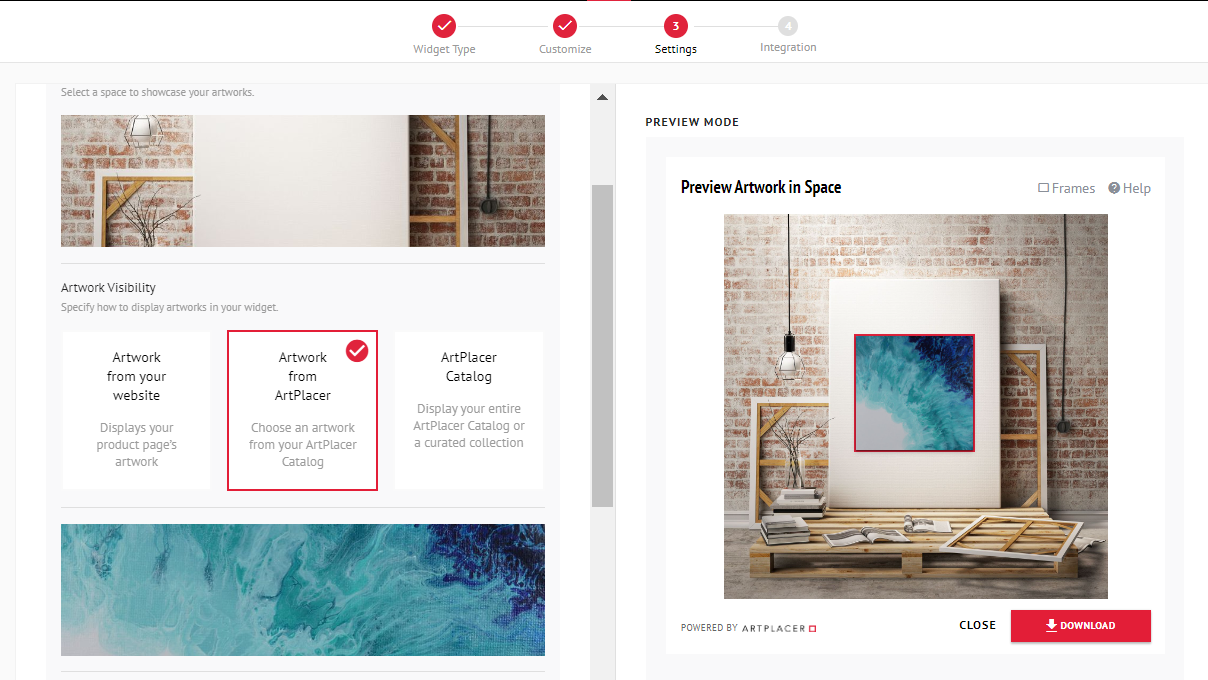Click the Widget Type step checkmark icon
The height and width of the screenshot is (680, 1208).
[x=444, y=26]
